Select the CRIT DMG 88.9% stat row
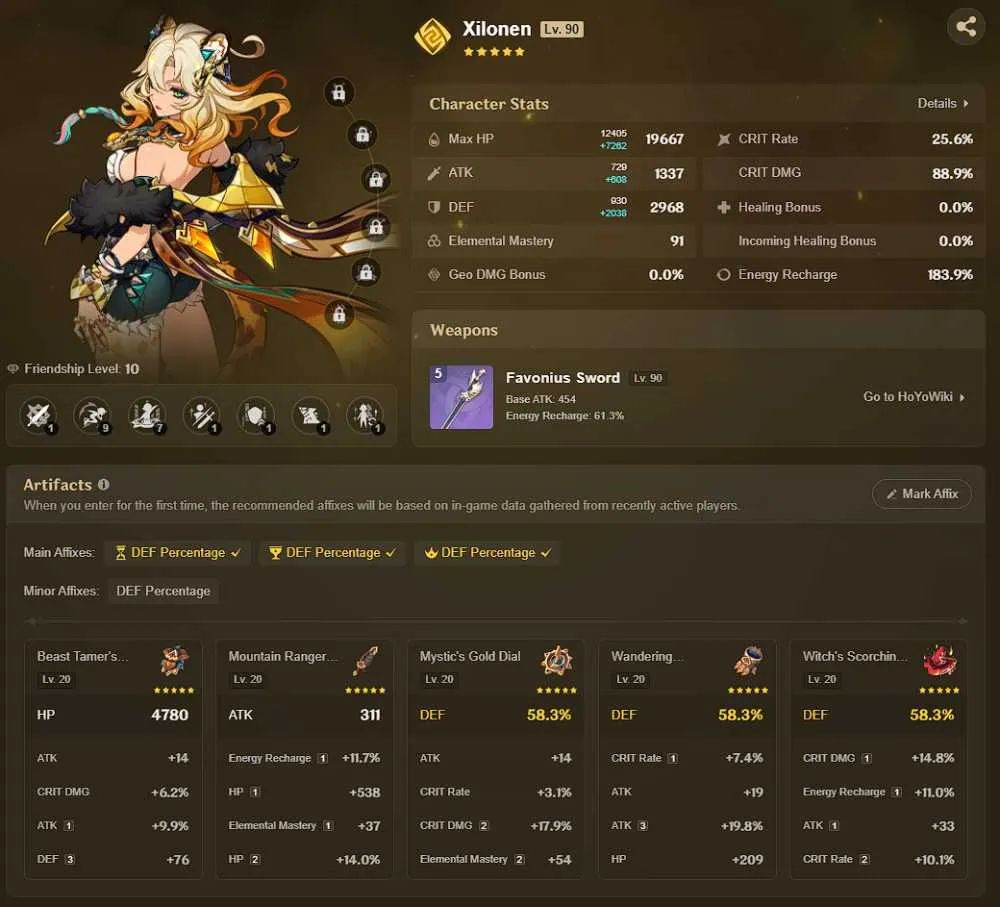Viewport: 1000px width, 907px height. [x=844, y=173]
